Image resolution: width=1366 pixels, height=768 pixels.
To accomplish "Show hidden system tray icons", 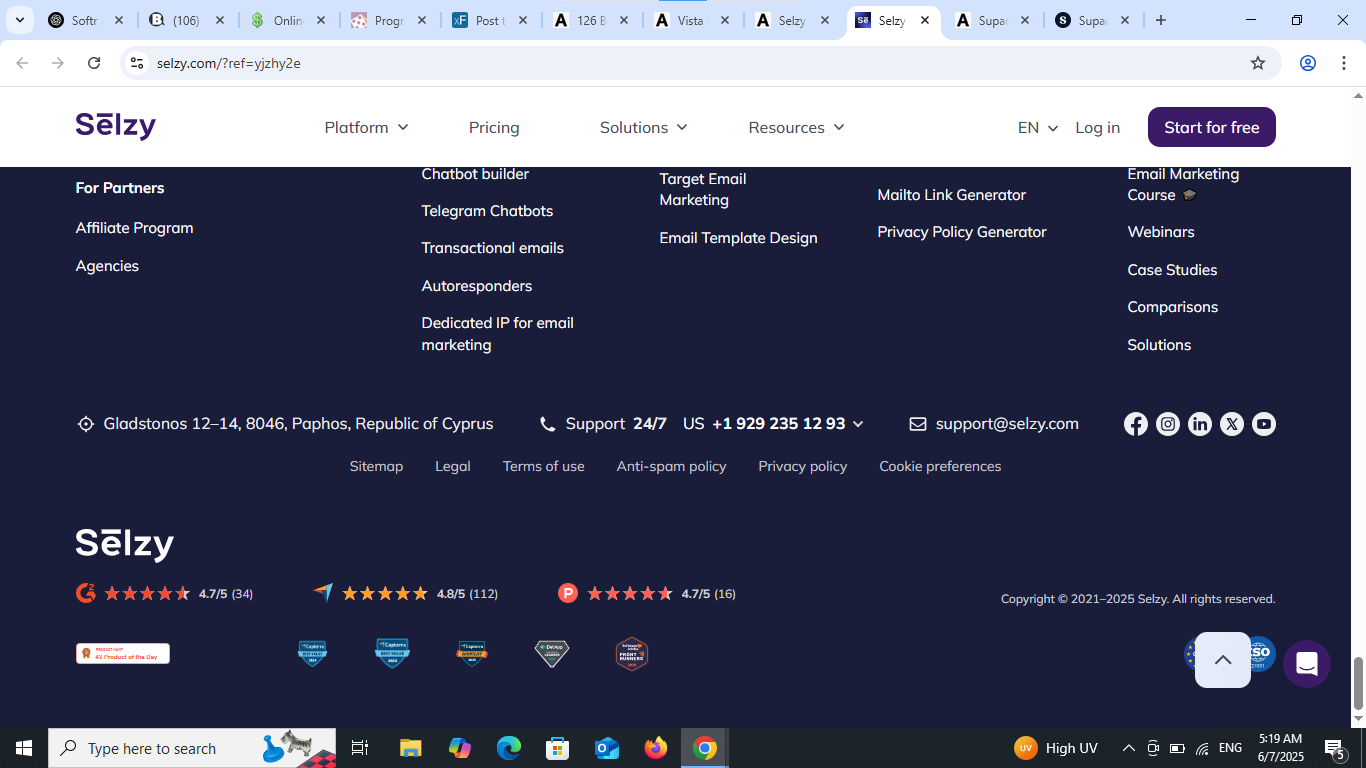I will click(1128, 748).
